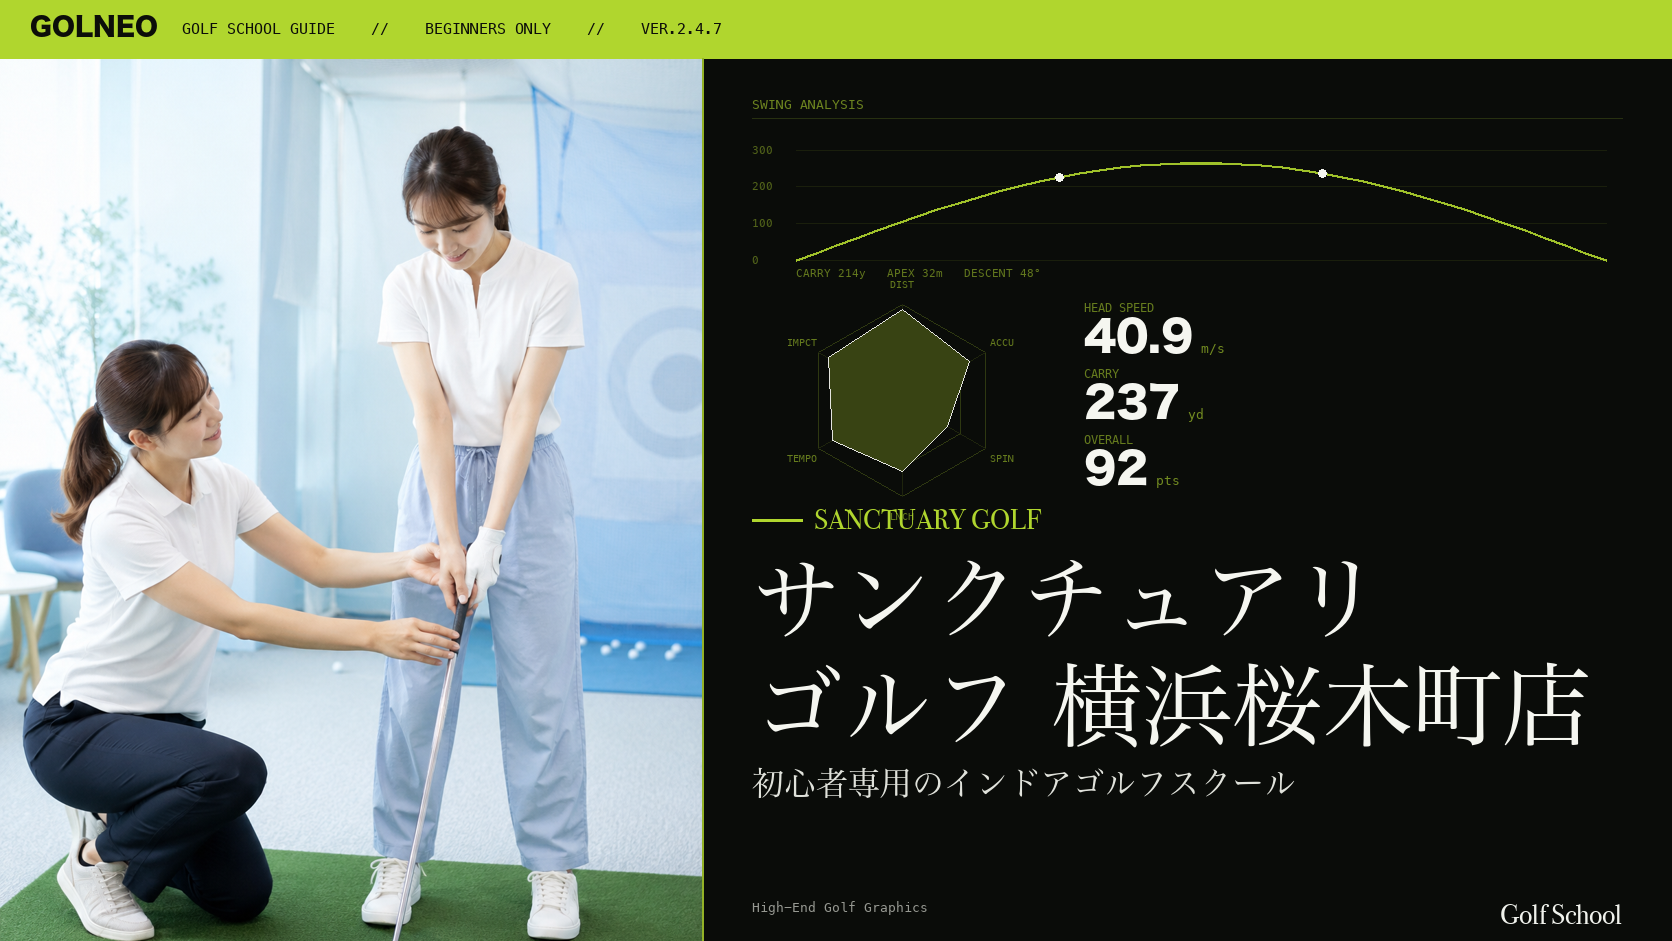Click the DESCENT 48° stat
Screen dimensions: 1672x941
(1002, 273)
